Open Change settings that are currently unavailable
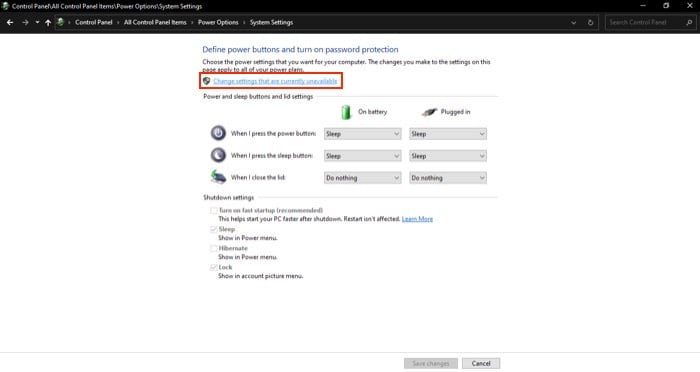 pyautogui.click(x=275, y=81)
